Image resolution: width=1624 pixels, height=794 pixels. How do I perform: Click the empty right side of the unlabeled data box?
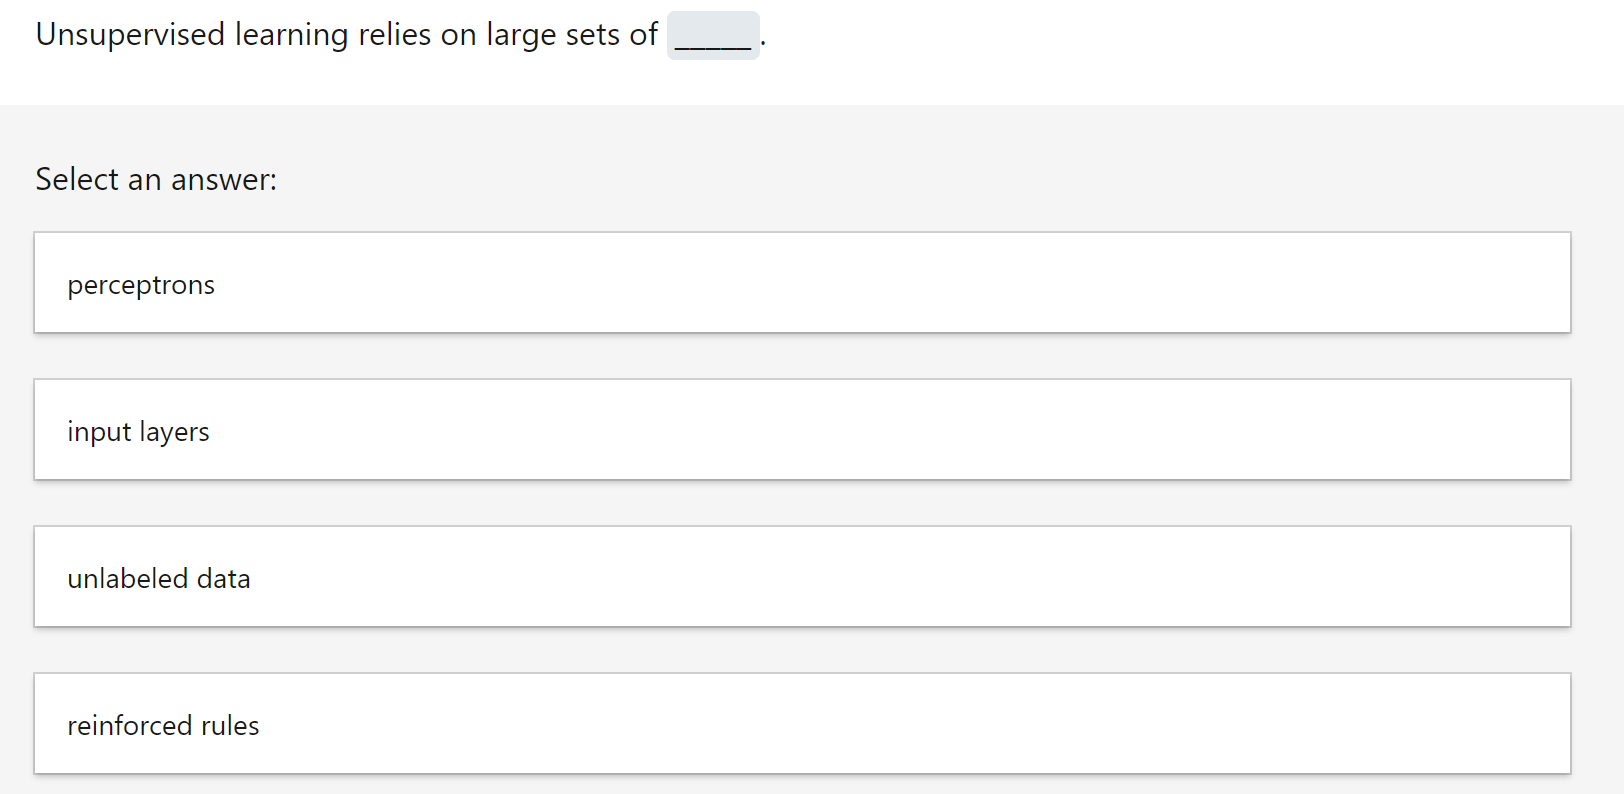coord(1300,577)
